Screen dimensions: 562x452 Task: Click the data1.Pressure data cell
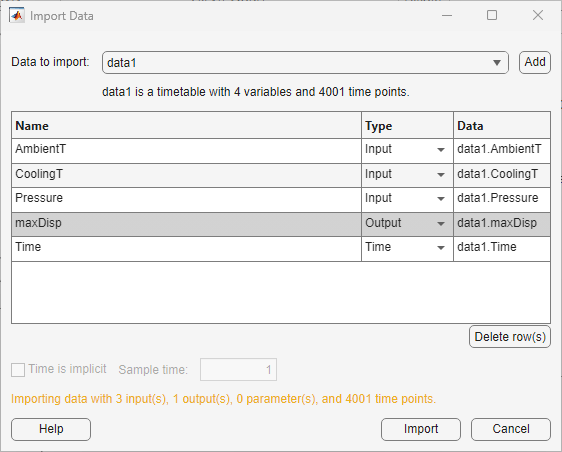click(502, 200)
